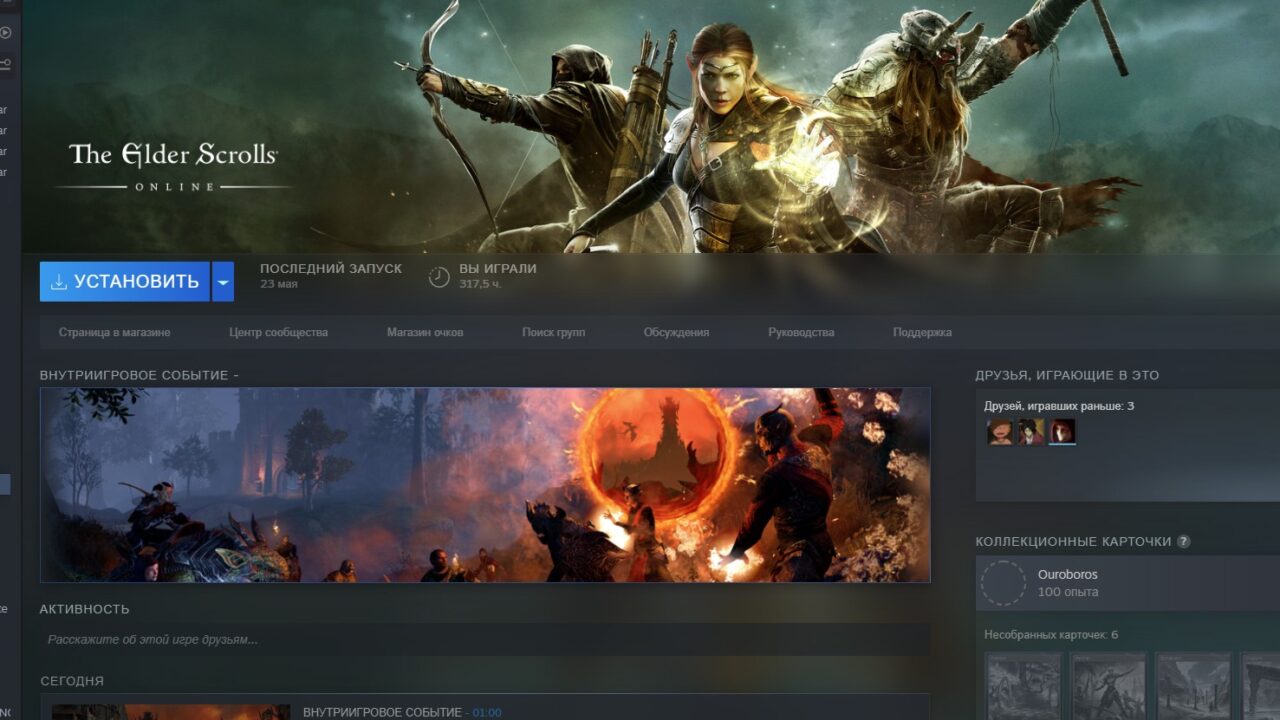
Task: Open the in-game event banner image
Action: [x=485, y=485]
